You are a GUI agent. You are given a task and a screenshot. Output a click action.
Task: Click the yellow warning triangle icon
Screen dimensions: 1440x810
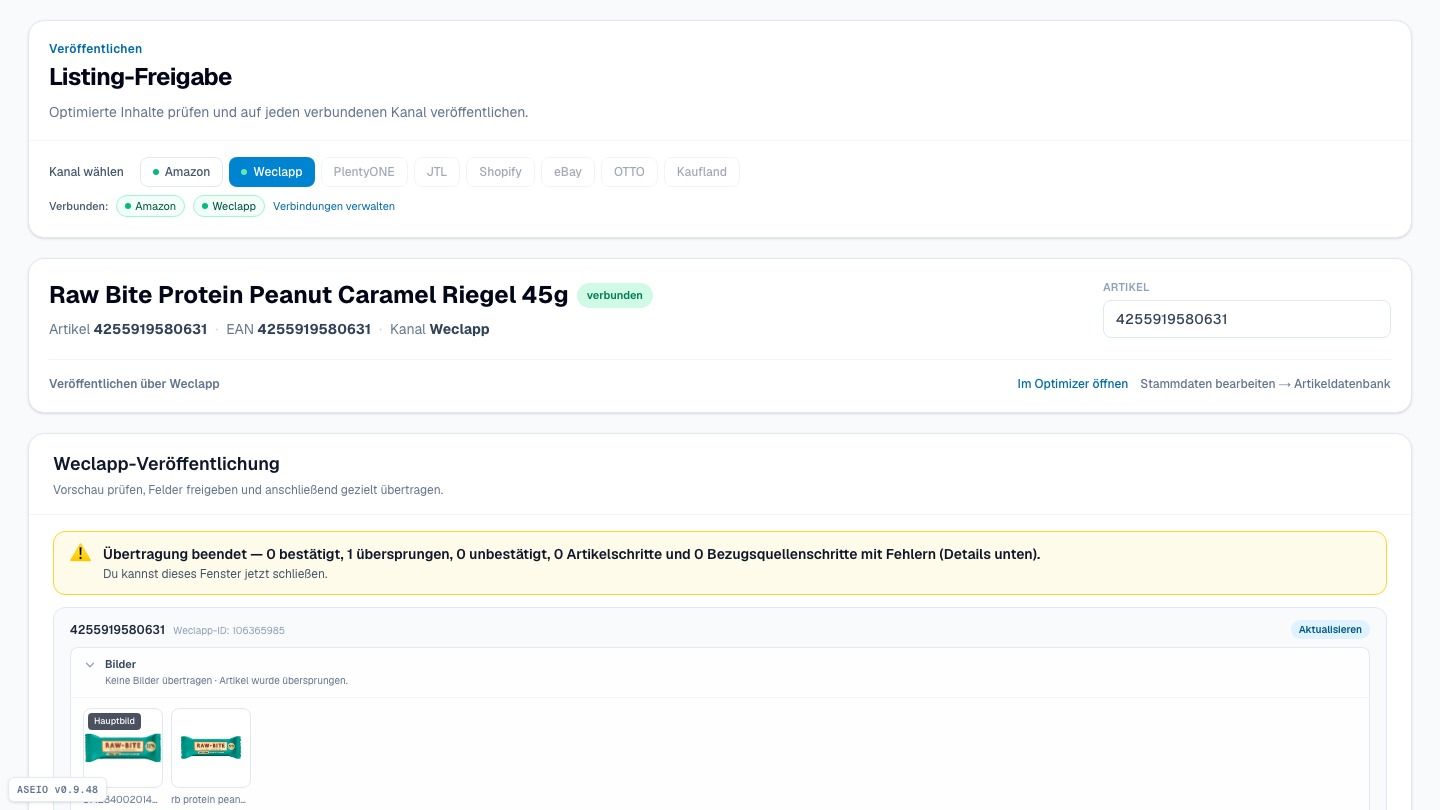(80, 553)
